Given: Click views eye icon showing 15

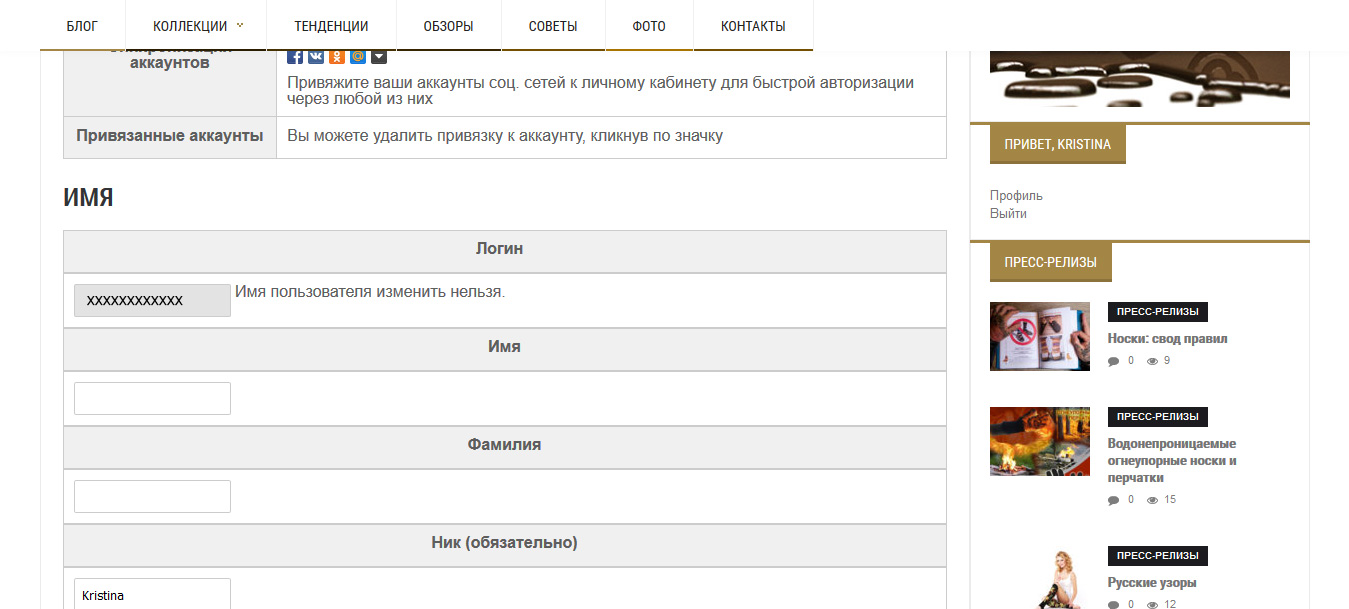Looking at the screenshot, I should [x=1152, y=500].
